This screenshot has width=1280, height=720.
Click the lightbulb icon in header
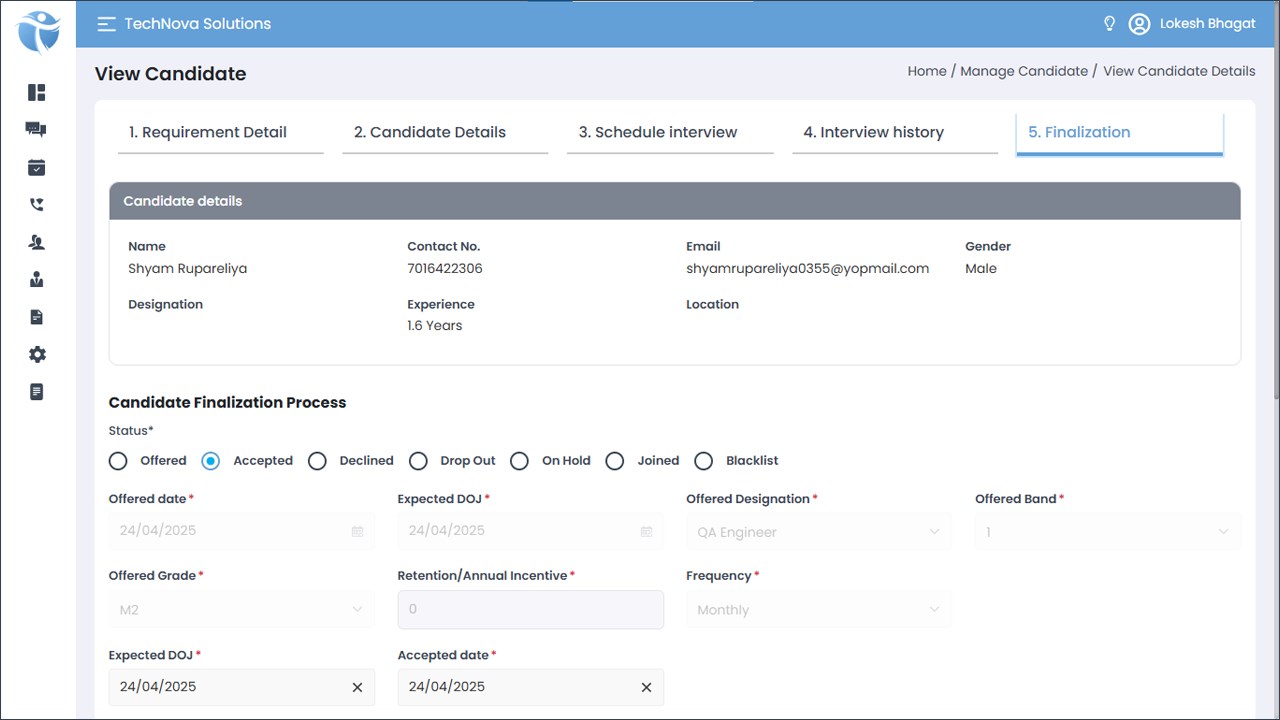1109,24
